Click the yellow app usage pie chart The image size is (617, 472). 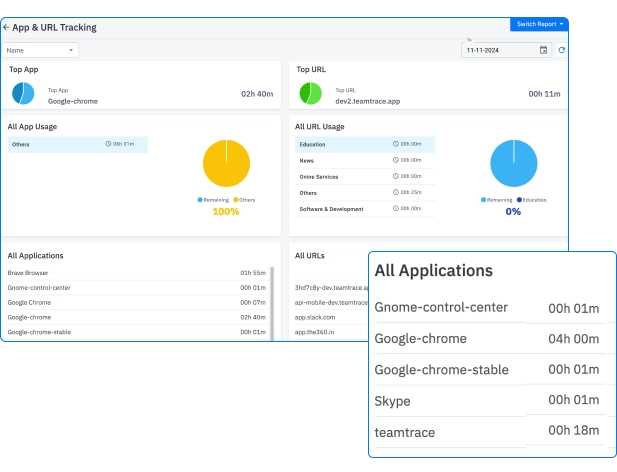pyautogui.click(x=226, y=163)
